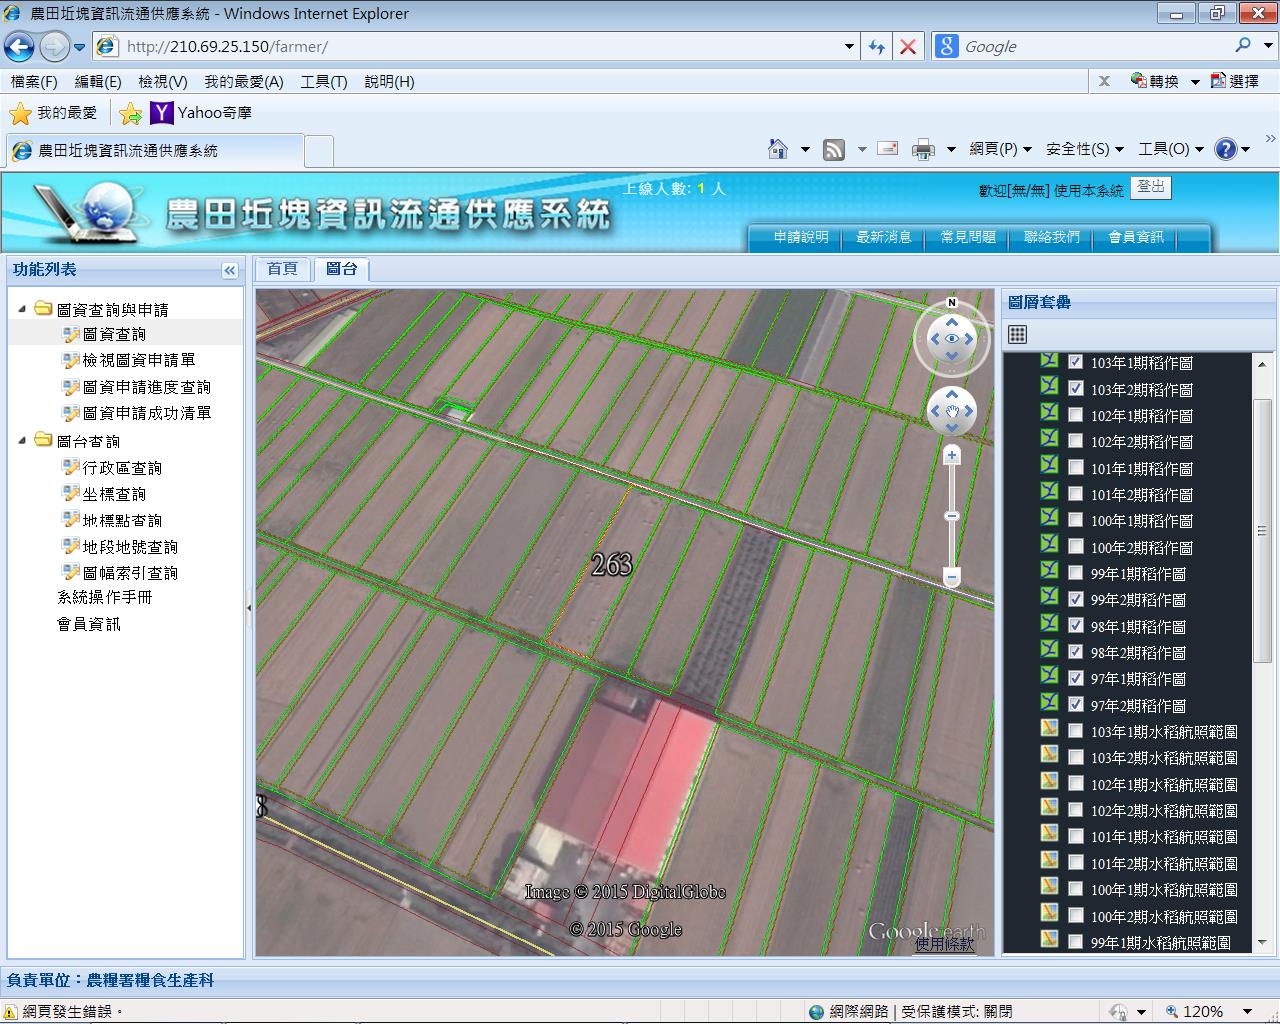Enable the 102年1期稻作圖 layer checkbox

1076,415
